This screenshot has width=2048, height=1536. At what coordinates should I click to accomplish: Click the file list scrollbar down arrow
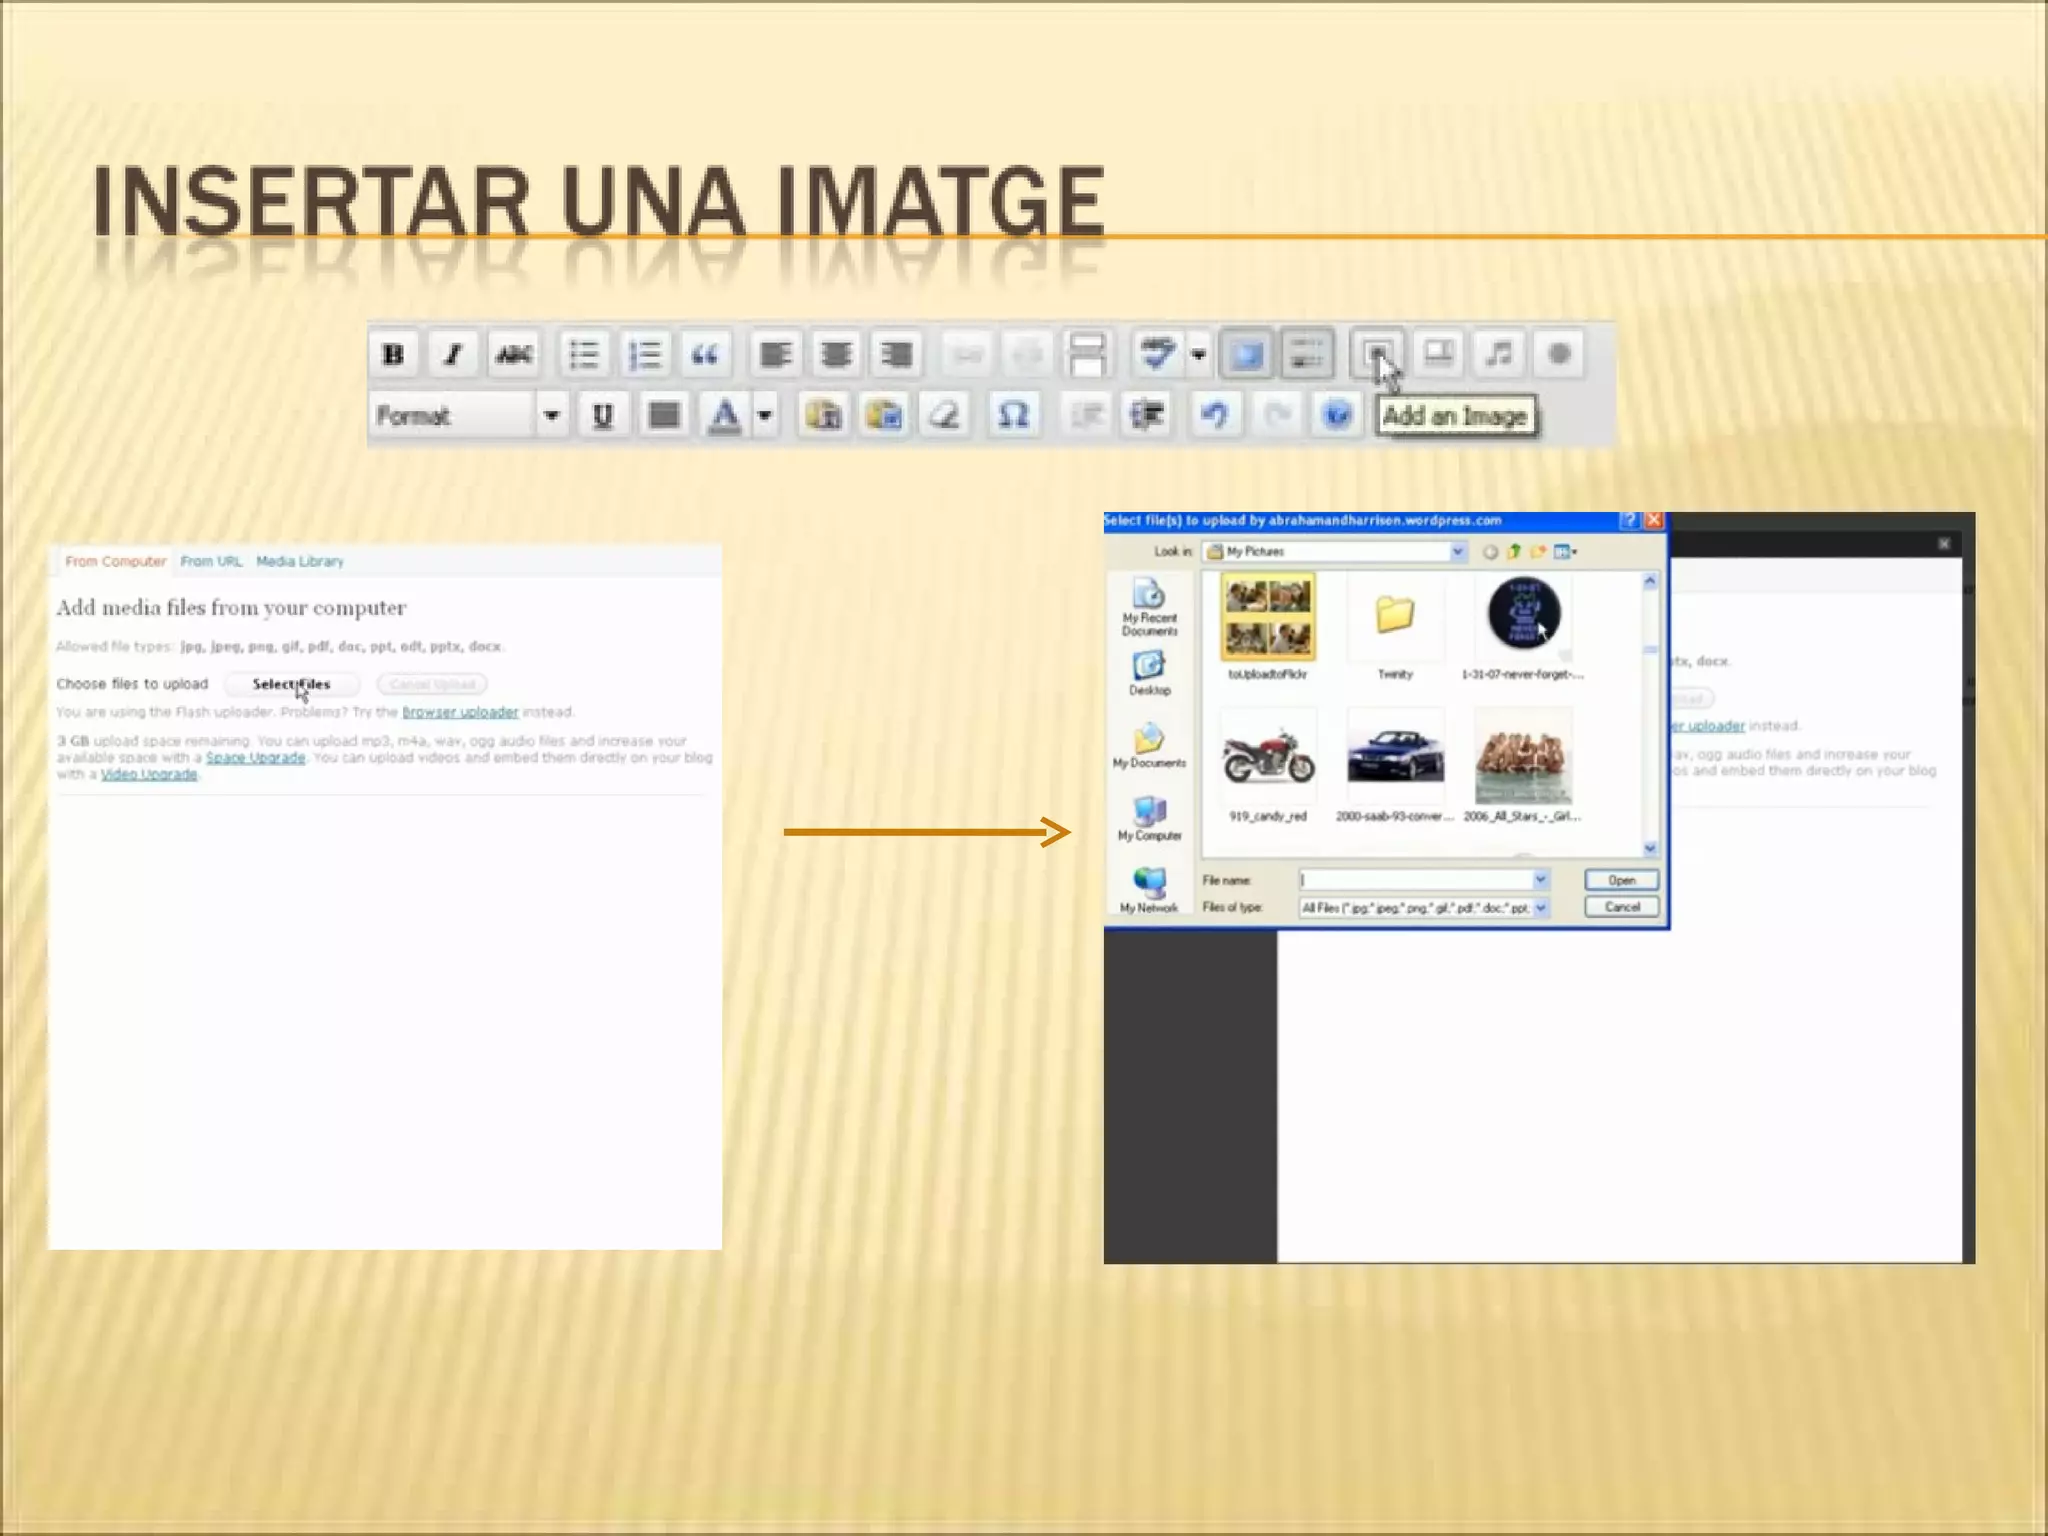coord(1650,848)
